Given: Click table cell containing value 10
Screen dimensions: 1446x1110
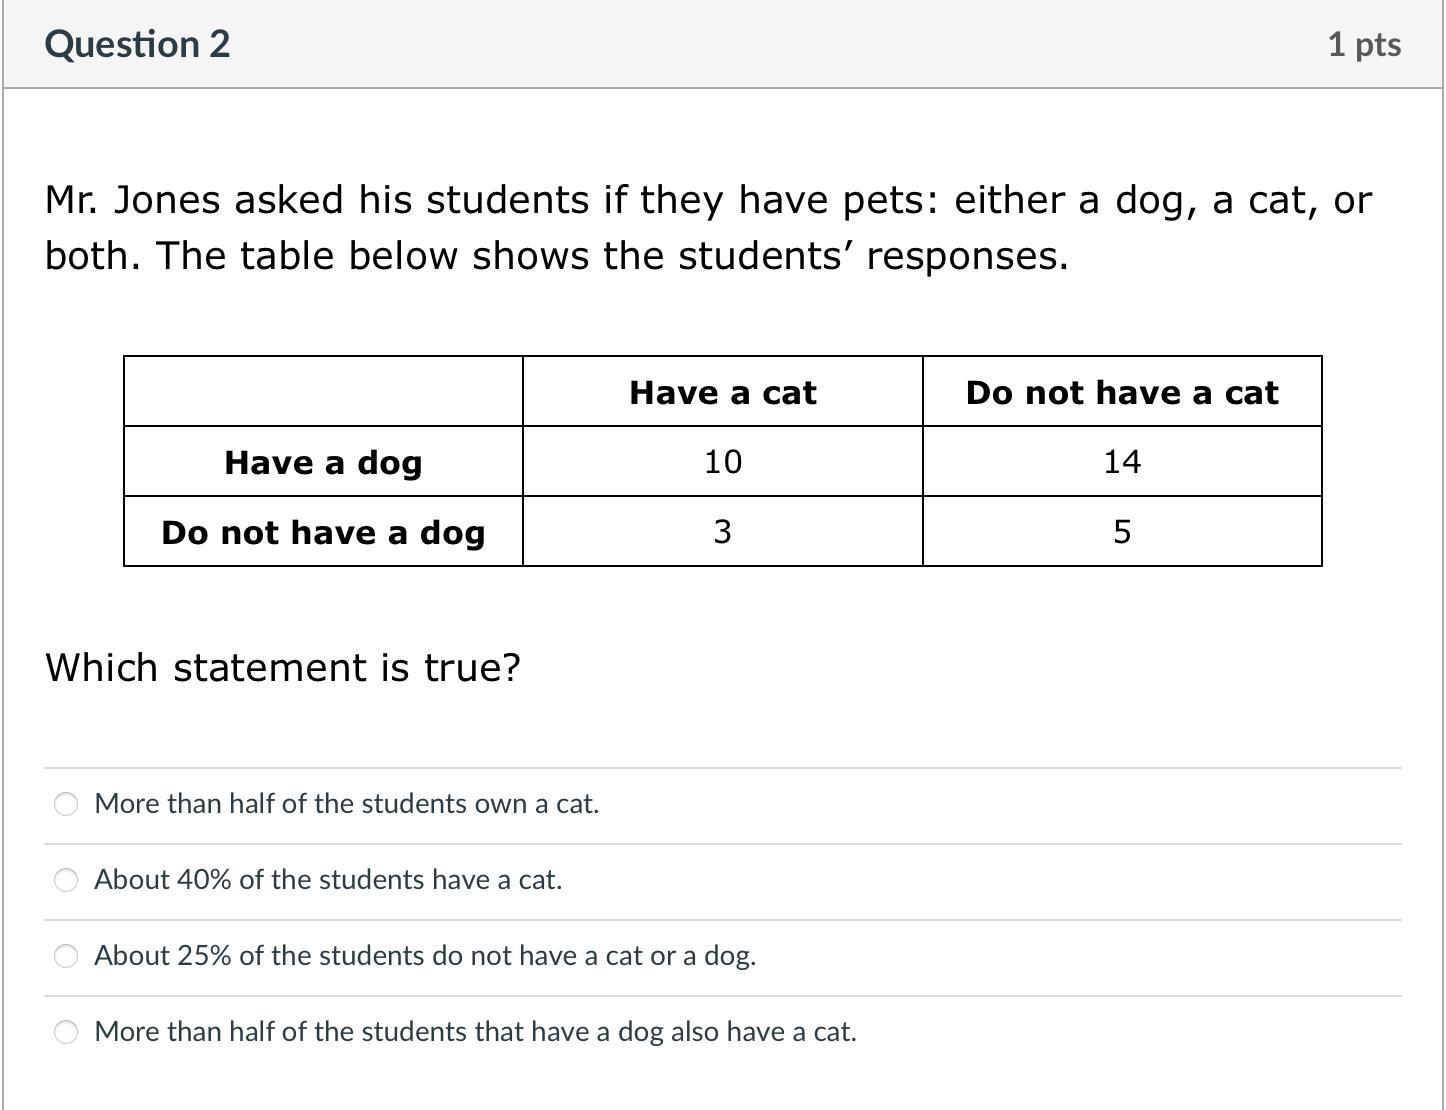Looking at the screenshot, I should click(x=722, y=462).
